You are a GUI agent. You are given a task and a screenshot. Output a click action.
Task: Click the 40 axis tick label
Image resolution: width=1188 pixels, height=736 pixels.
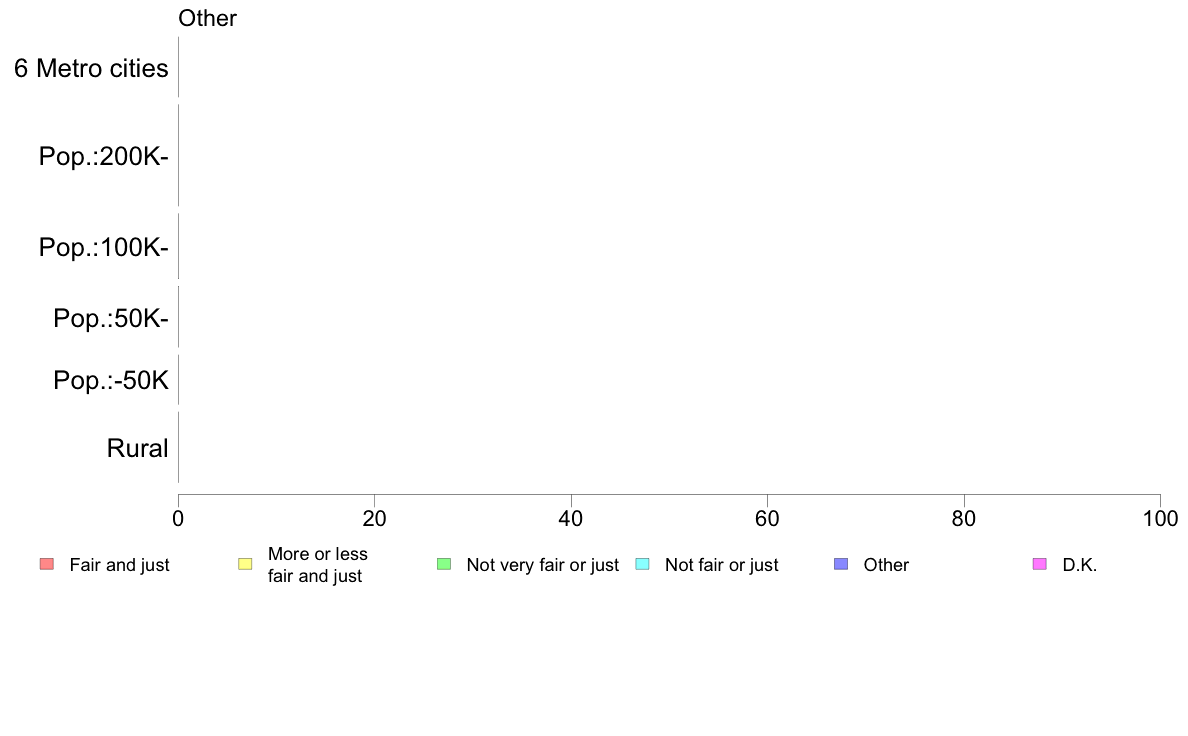[571, 518]
